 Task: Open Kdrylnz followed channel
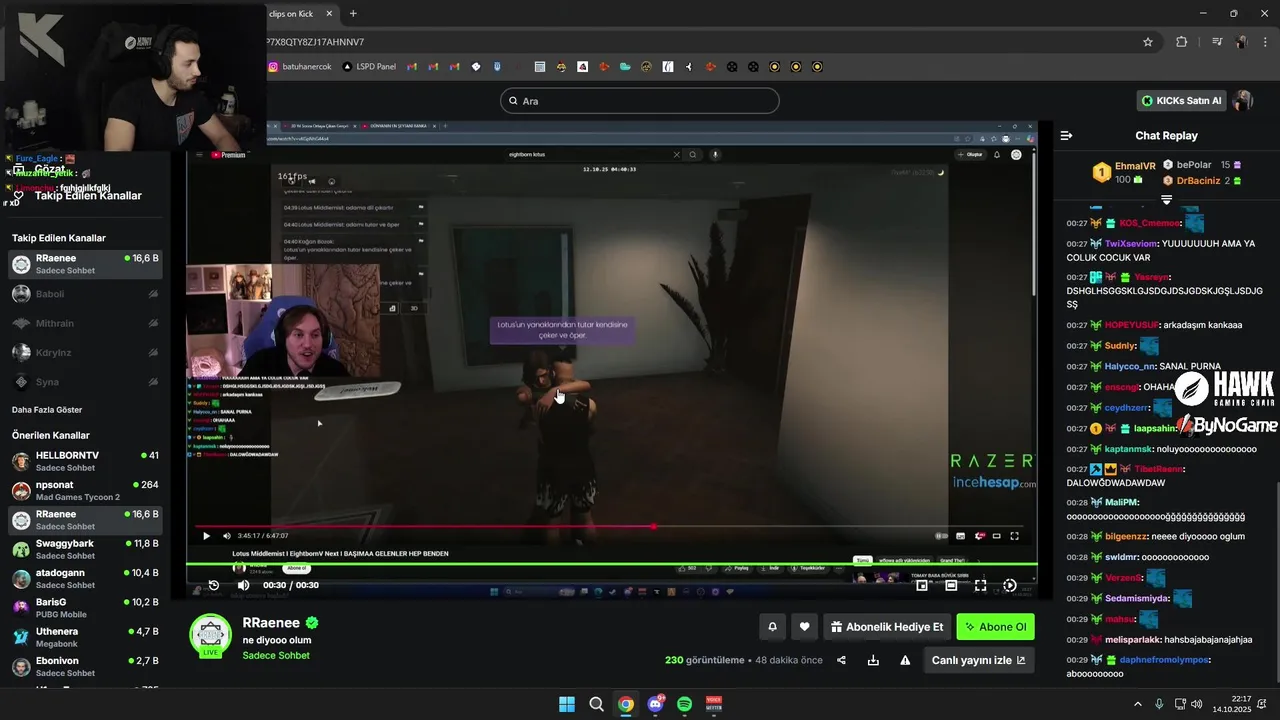point(85,352)
